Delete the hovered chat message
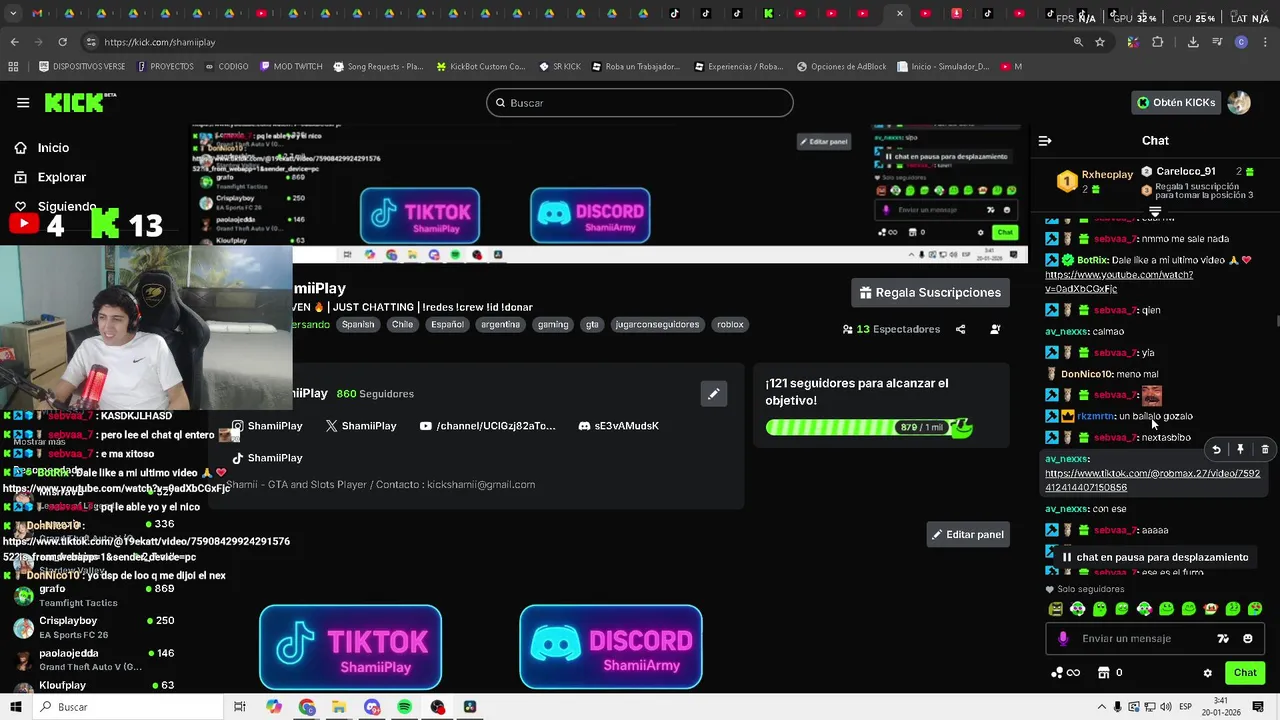The image size is (1280, 720). pyautogui.click(x=1264, y=450)
